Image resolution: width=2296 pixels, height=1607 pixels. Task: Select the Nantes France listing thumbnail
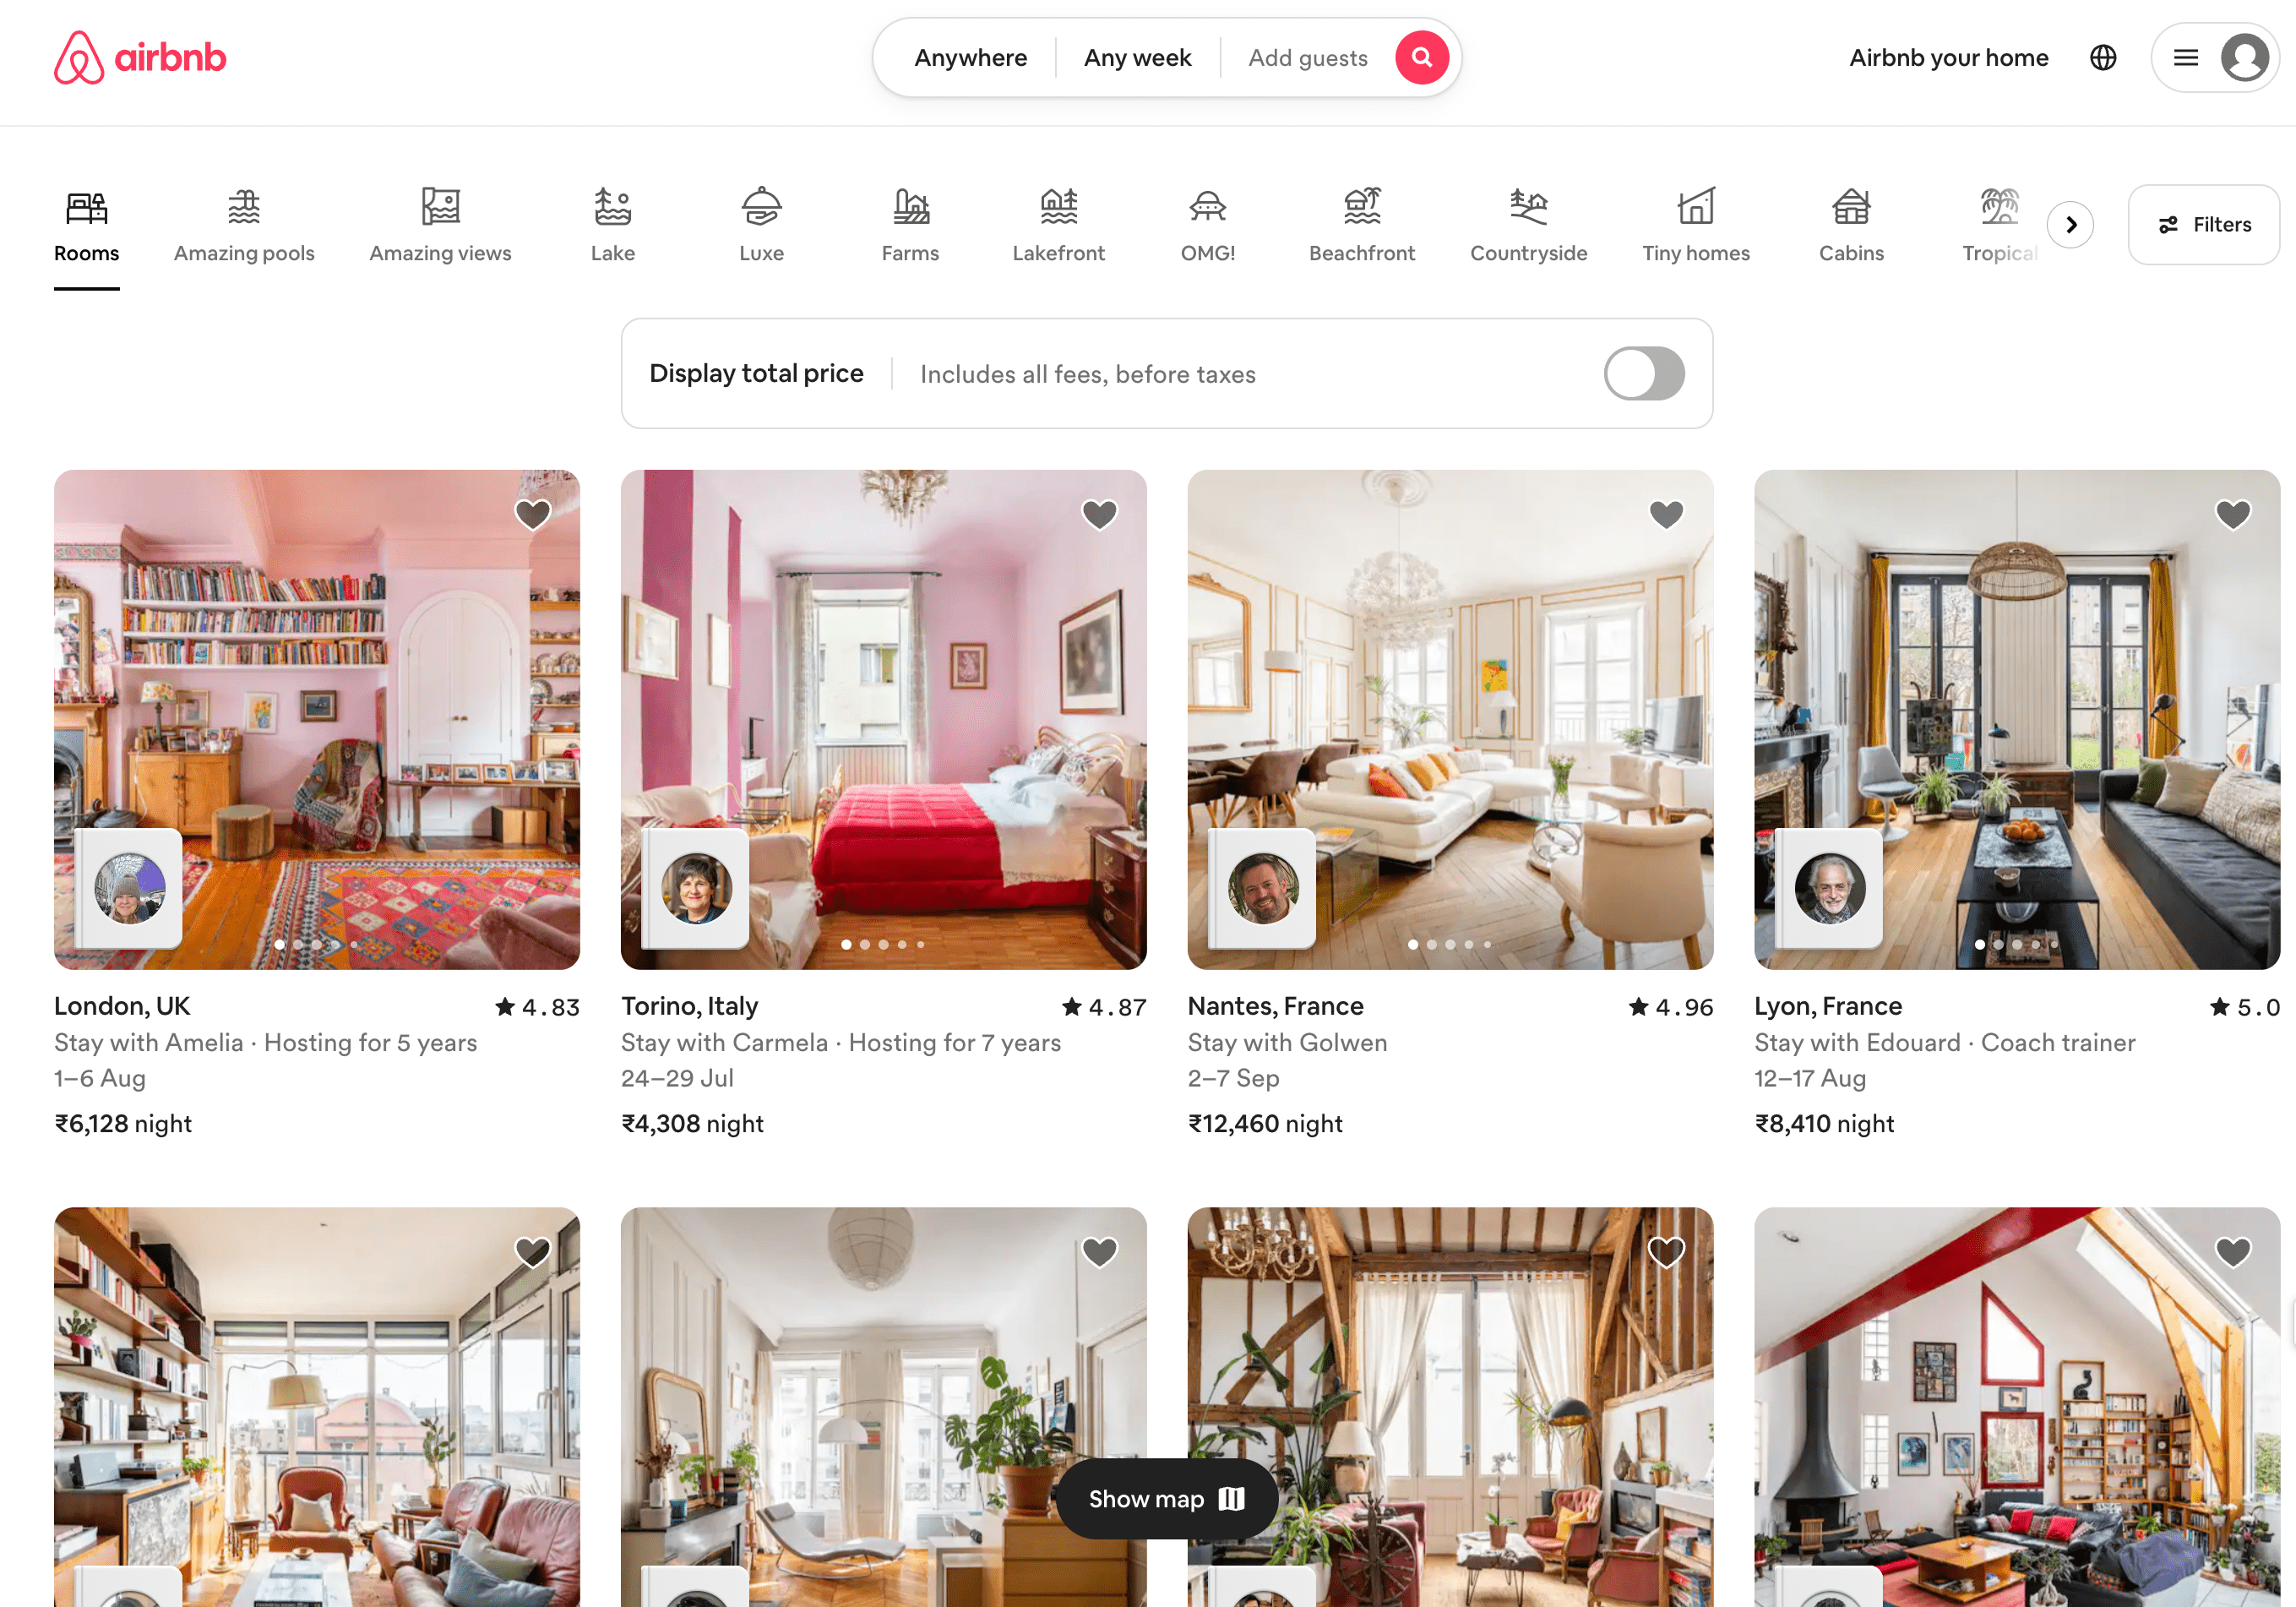tap(1451, 719)
